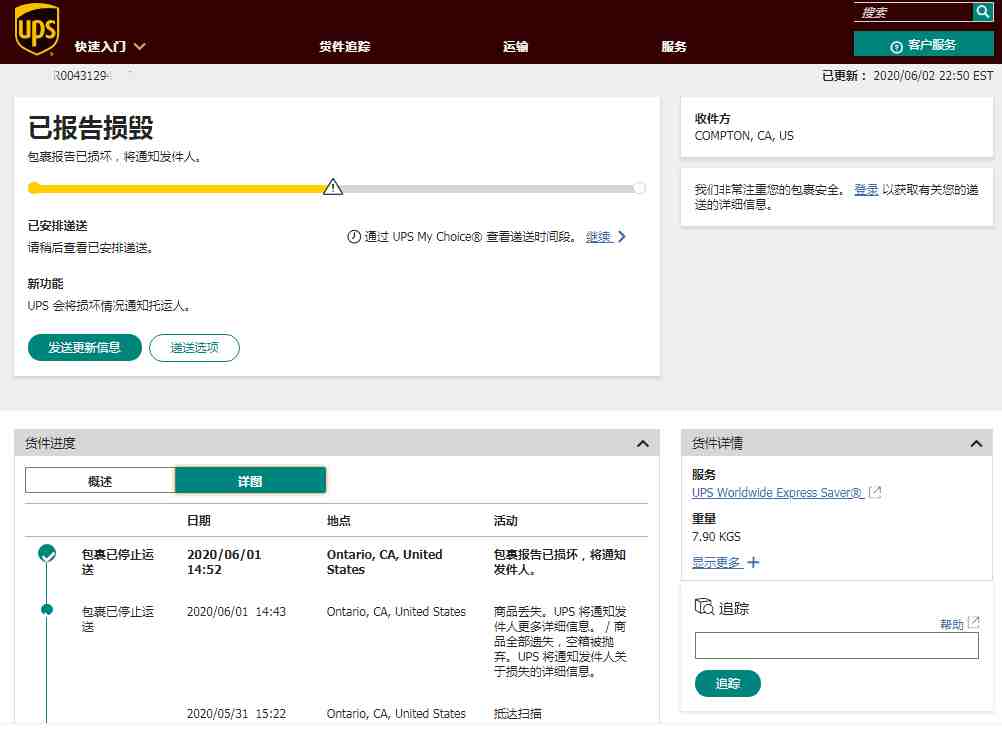Click the search magnifier icon
The width and height of the screenshot is (1002, 729).
tap(983, 12)
